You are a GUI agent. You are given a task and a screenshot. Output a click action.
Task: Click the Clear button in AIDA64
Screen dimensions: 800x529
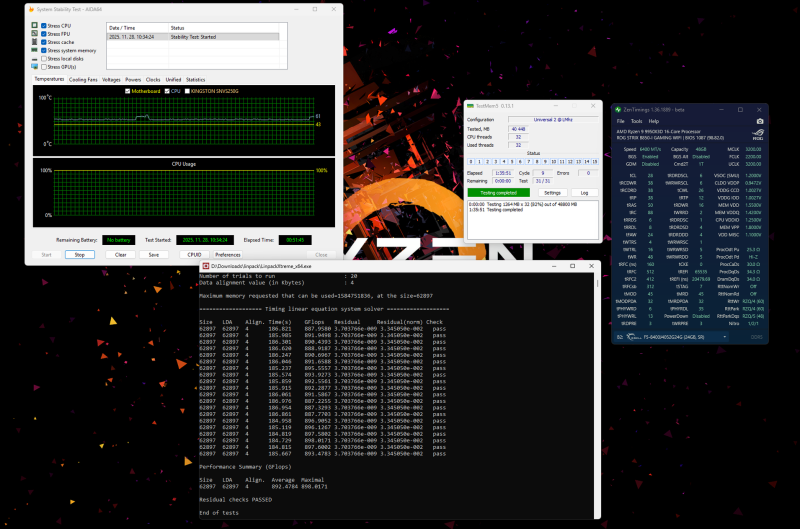(120, 255)
